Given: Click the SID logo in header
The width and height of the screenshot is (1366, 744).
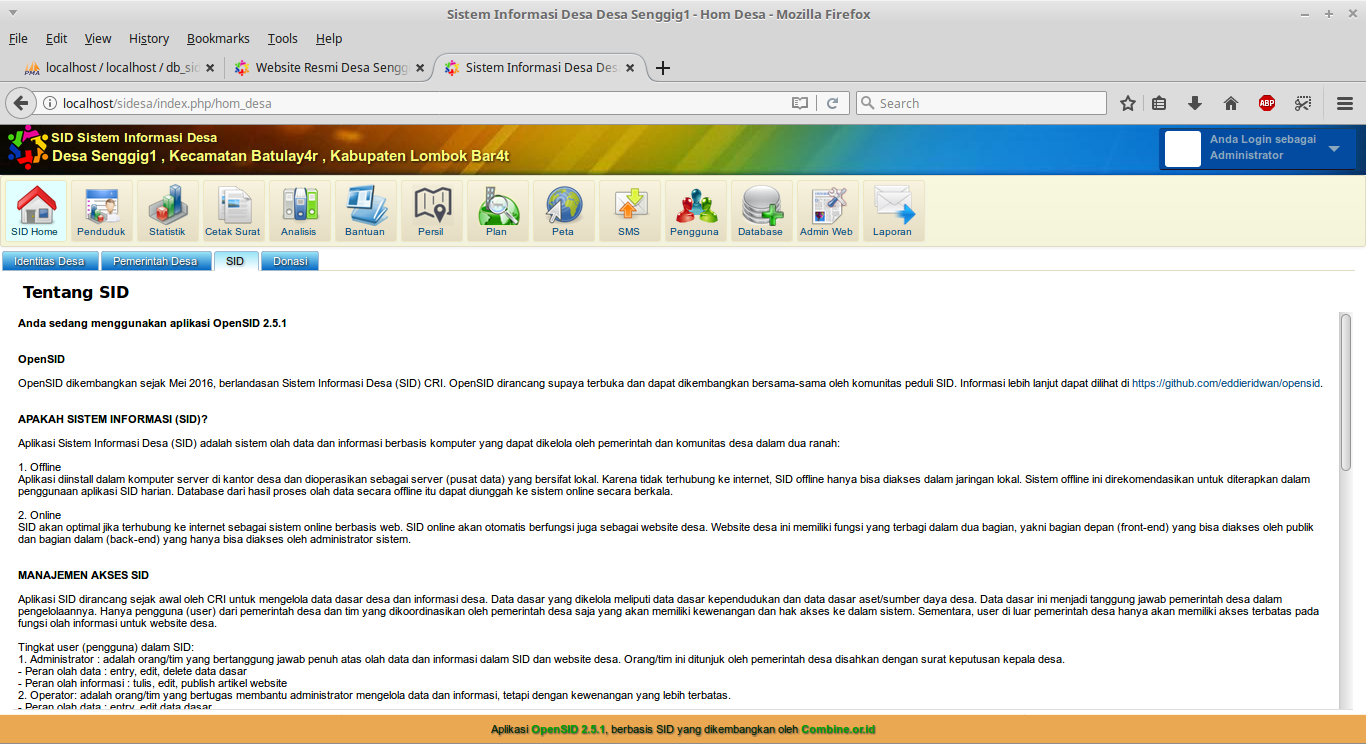Looking at the screenshot, I should coord(27,148).
